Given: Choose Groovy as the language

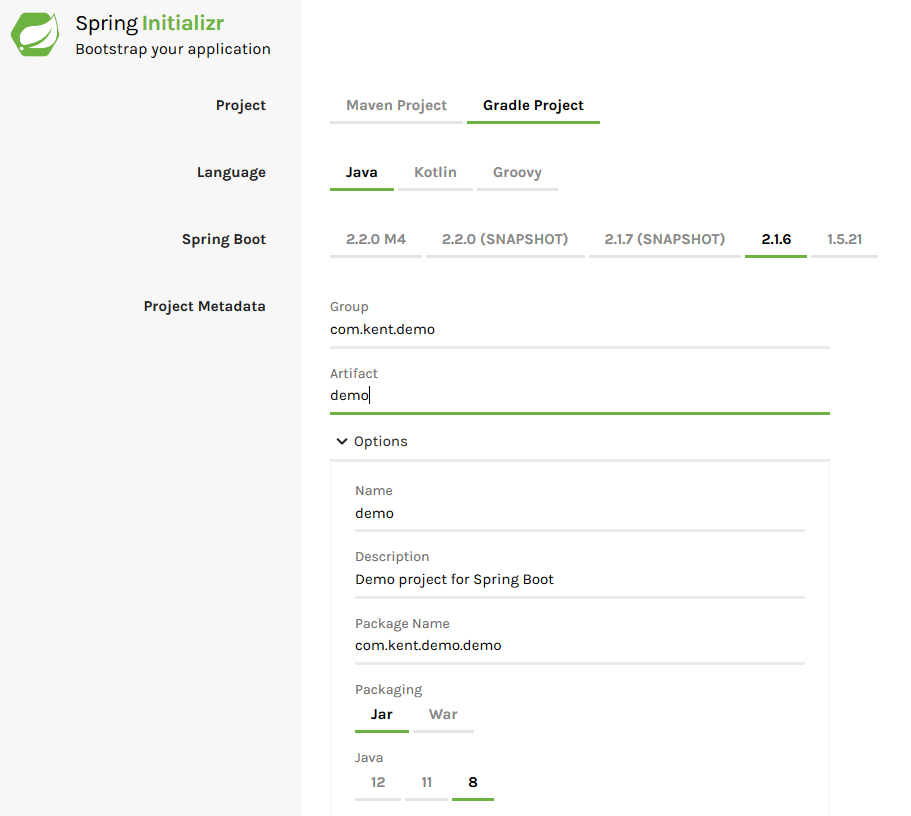Looking at the screenshot, I should (517, 172).
